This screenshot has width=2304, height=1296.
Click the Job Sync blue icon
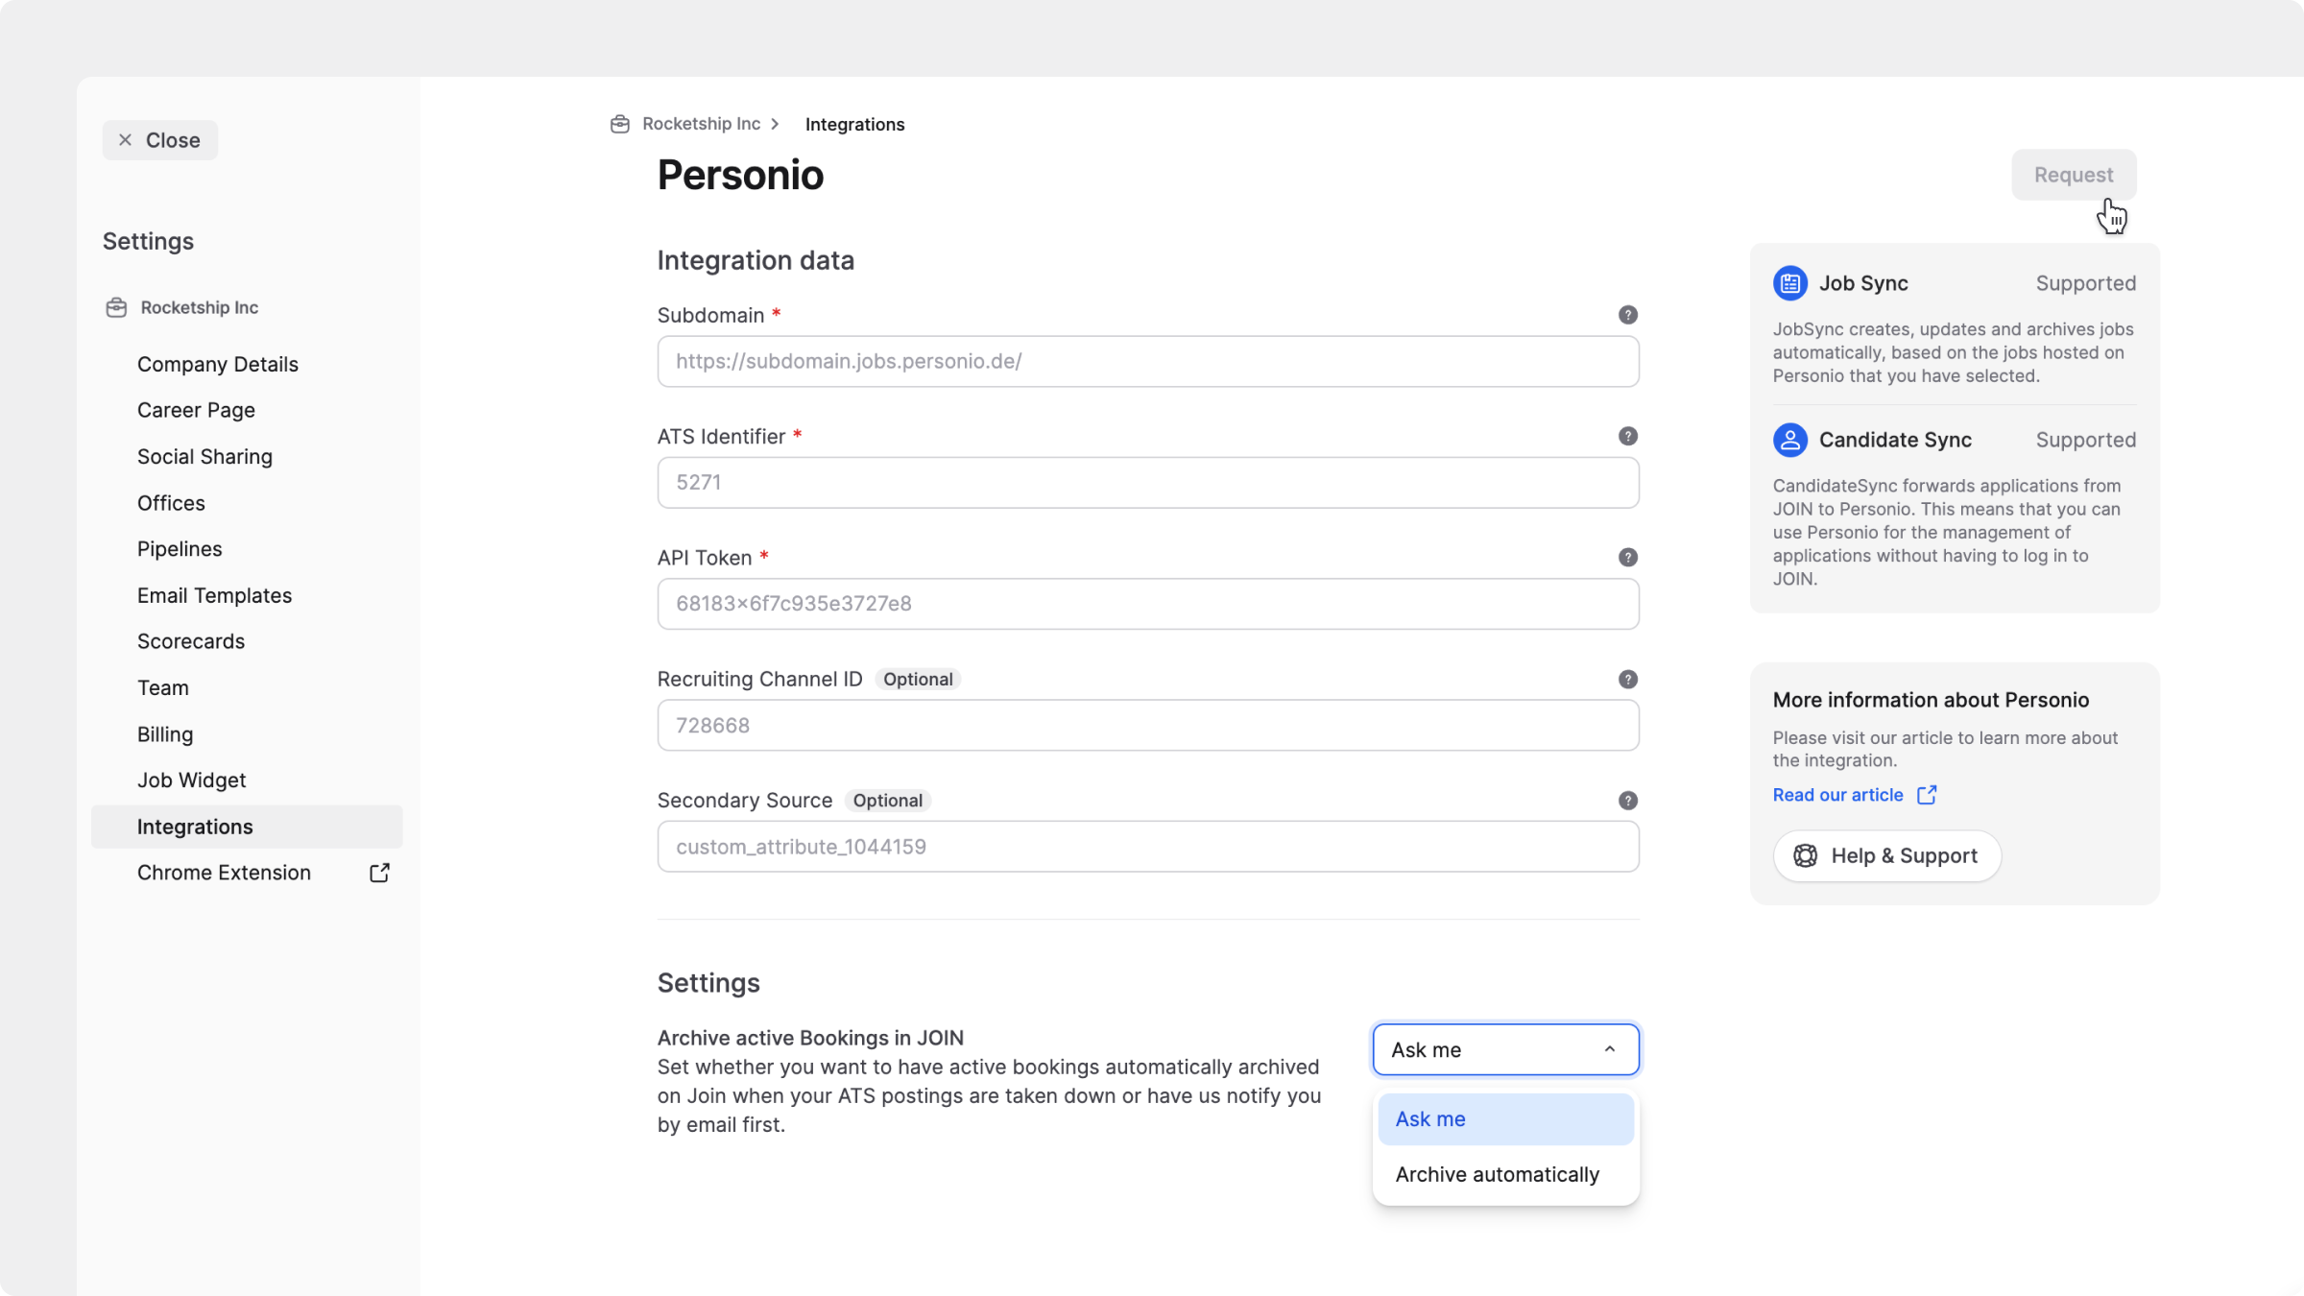coord(1789,283)
